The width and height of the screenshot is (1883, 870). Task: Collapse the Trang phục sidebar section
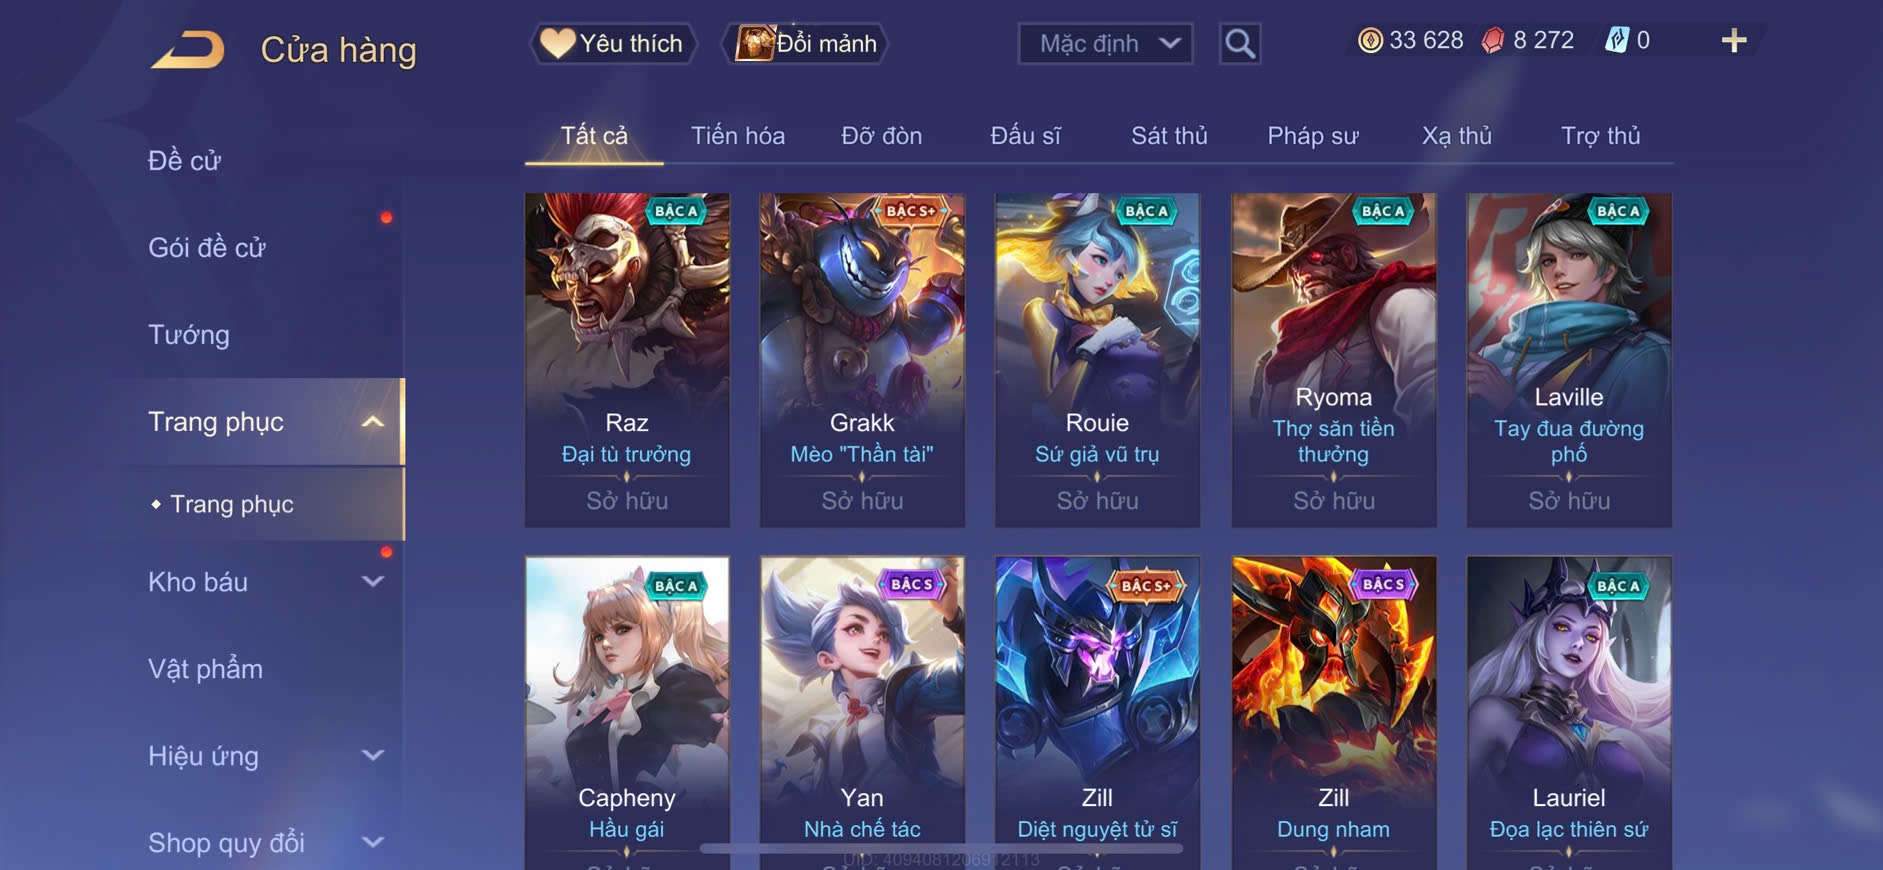(x=372, y=422)
